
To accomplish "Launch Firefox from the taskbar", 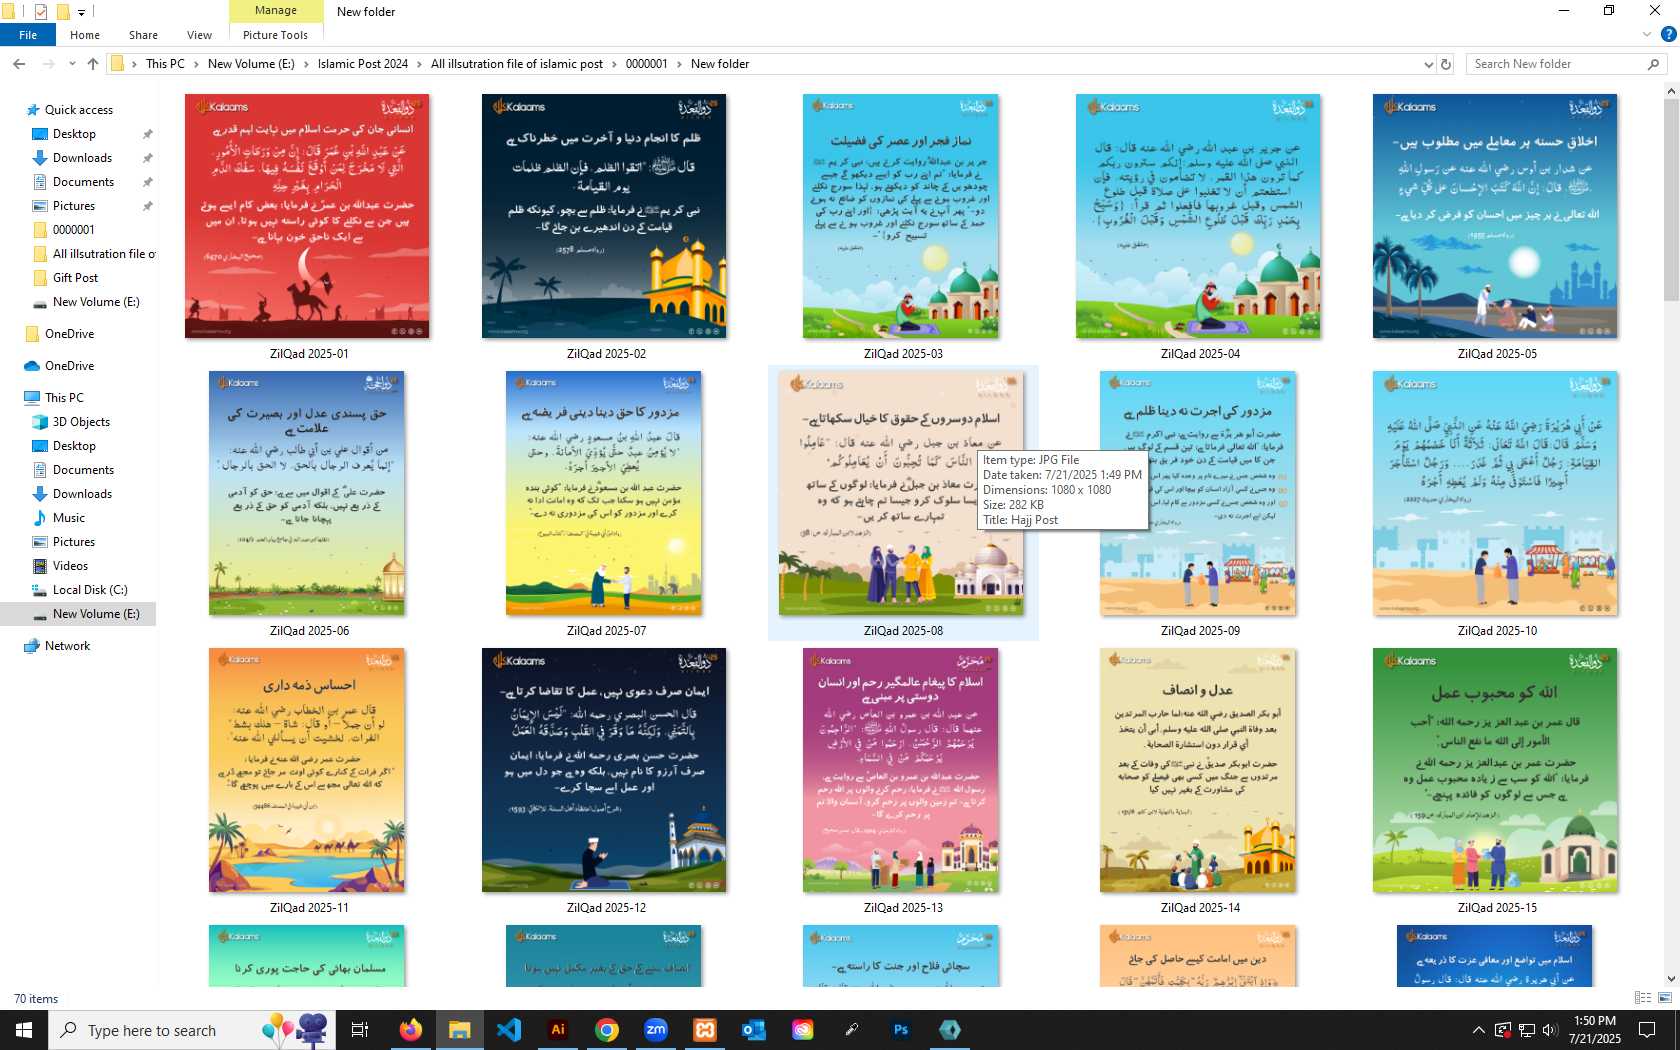I will 411,1030.
